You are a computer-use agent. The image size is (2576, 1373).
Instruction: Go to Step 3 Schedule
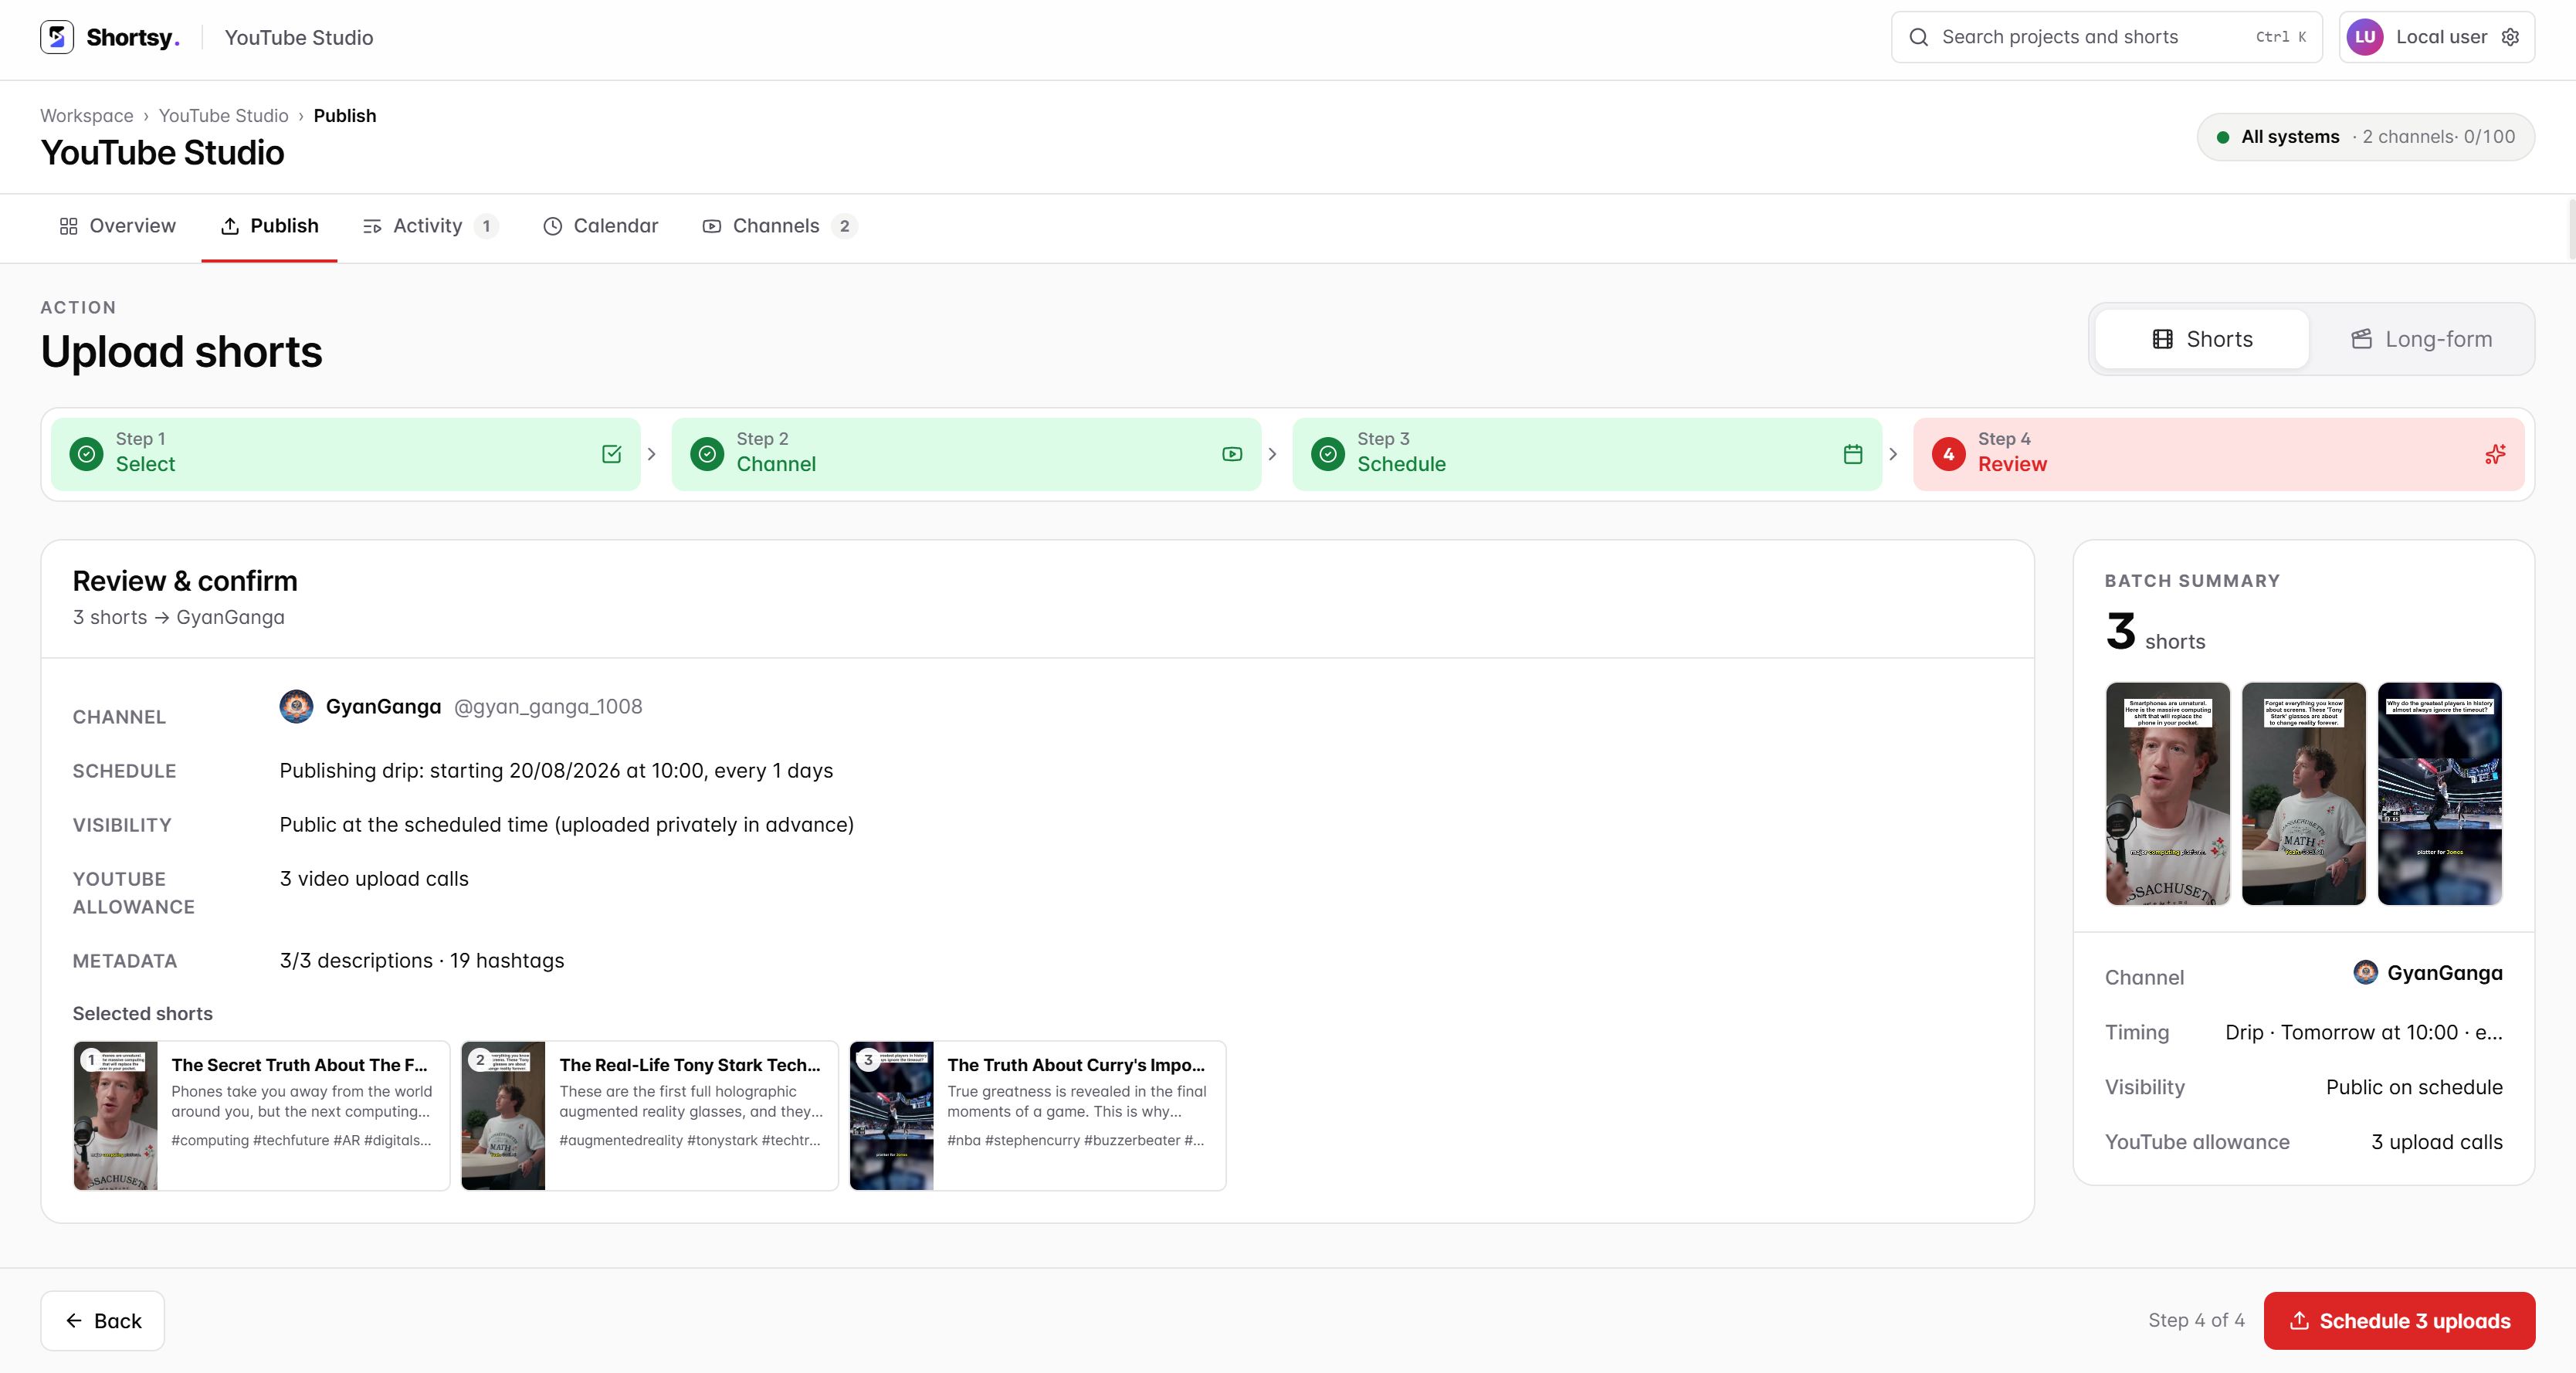coord(1587,454)
